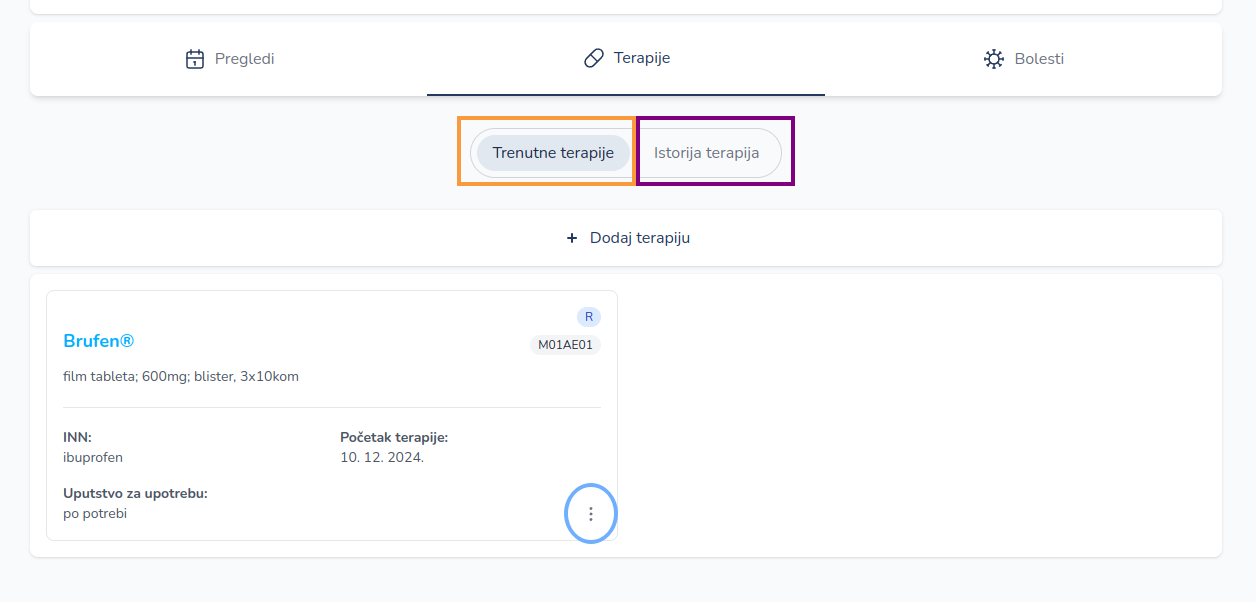Select the Trenutne terapije toggle

(552, 153)
